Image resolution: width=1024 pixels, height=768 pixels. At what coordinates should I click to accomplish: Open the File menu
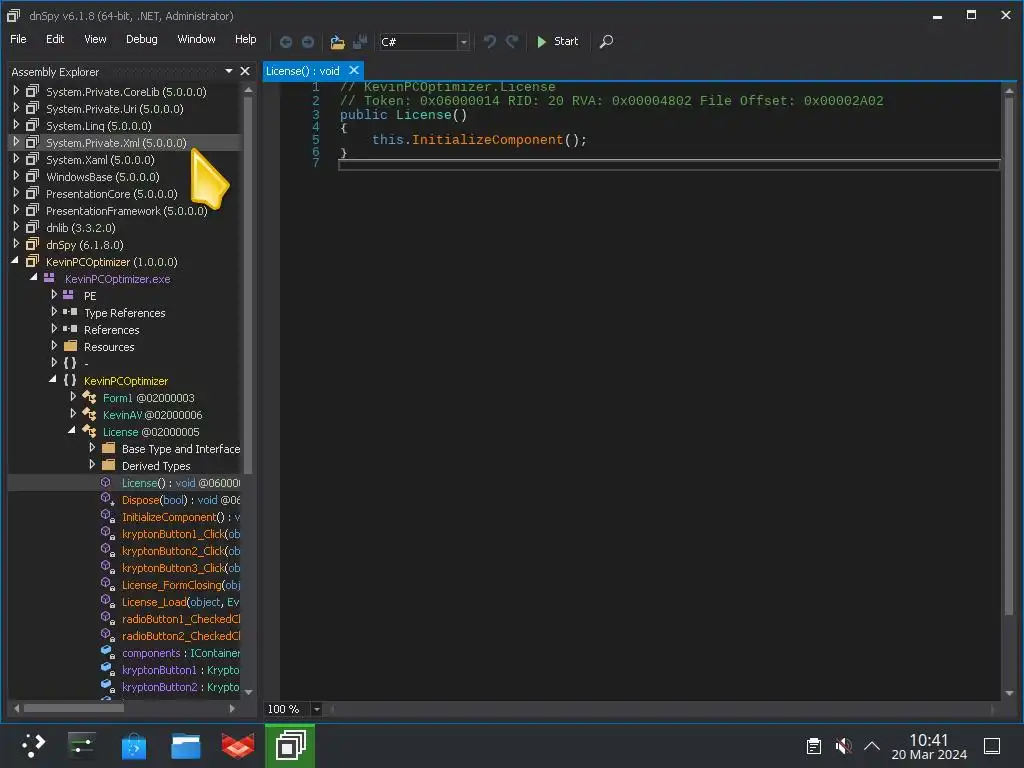click(18, 39)
